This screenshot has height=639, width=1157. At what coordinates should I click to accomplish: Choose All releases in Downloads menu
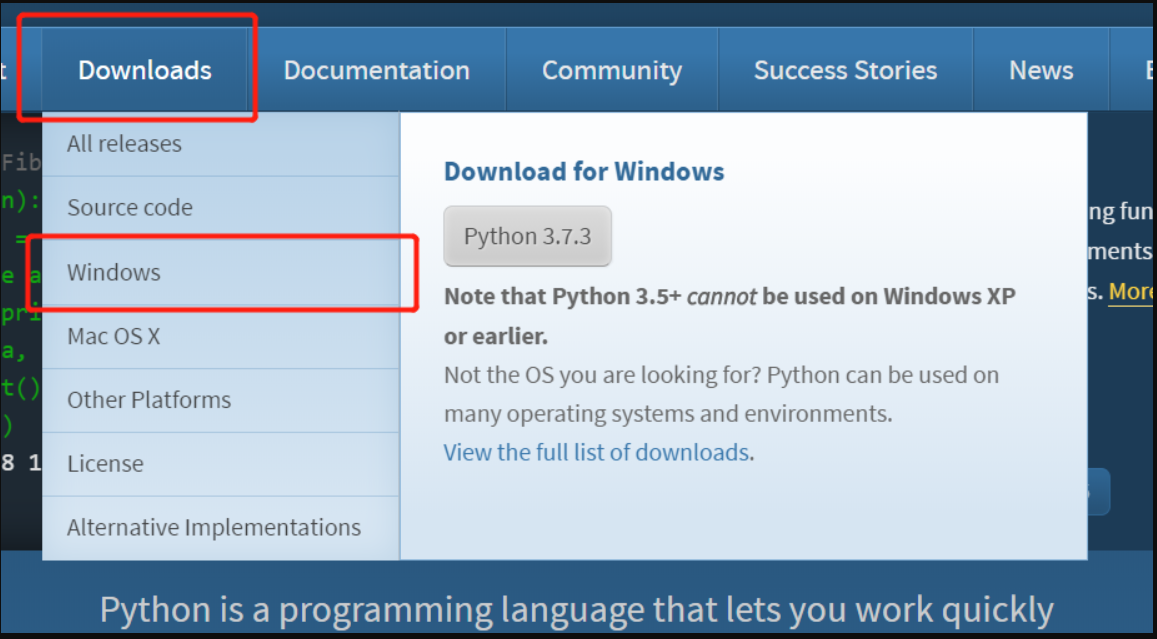pyautogui.click(x=221, y=144)
